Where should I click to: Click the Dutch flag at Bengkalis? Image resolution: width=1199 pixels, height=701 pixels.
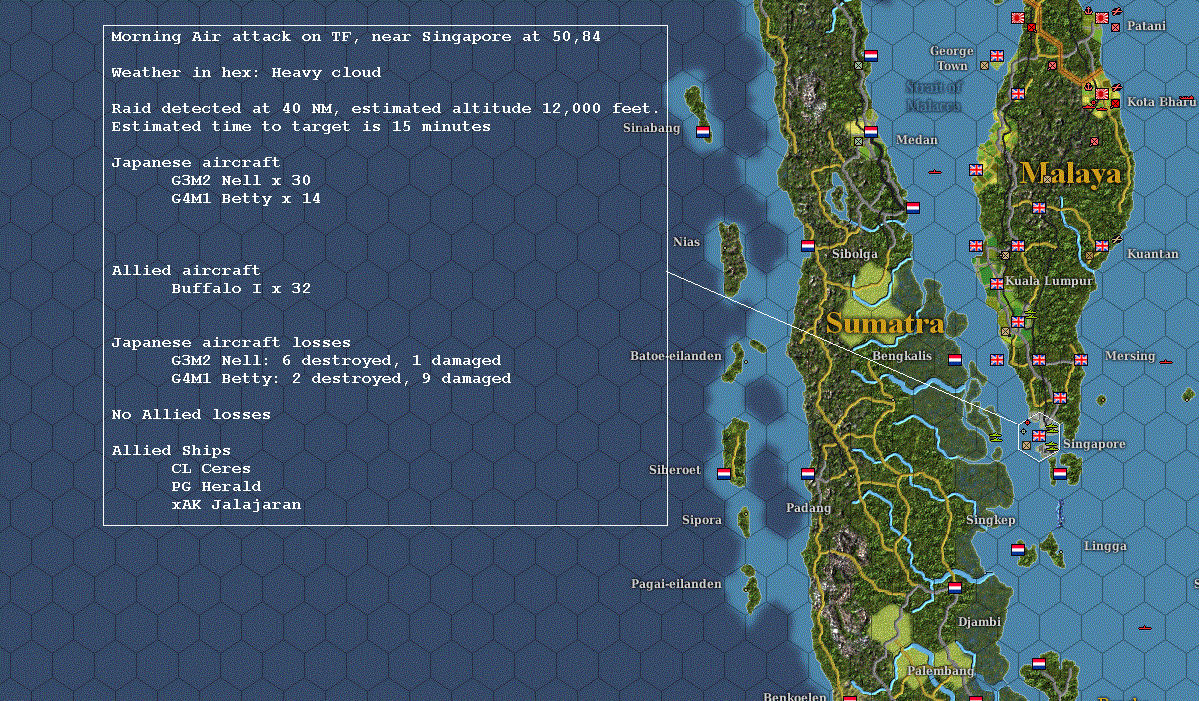955,359
